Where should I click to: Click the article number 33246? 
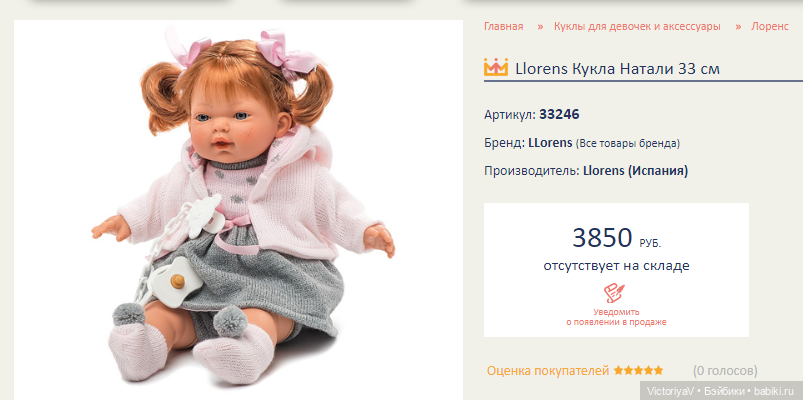(559, 115)
